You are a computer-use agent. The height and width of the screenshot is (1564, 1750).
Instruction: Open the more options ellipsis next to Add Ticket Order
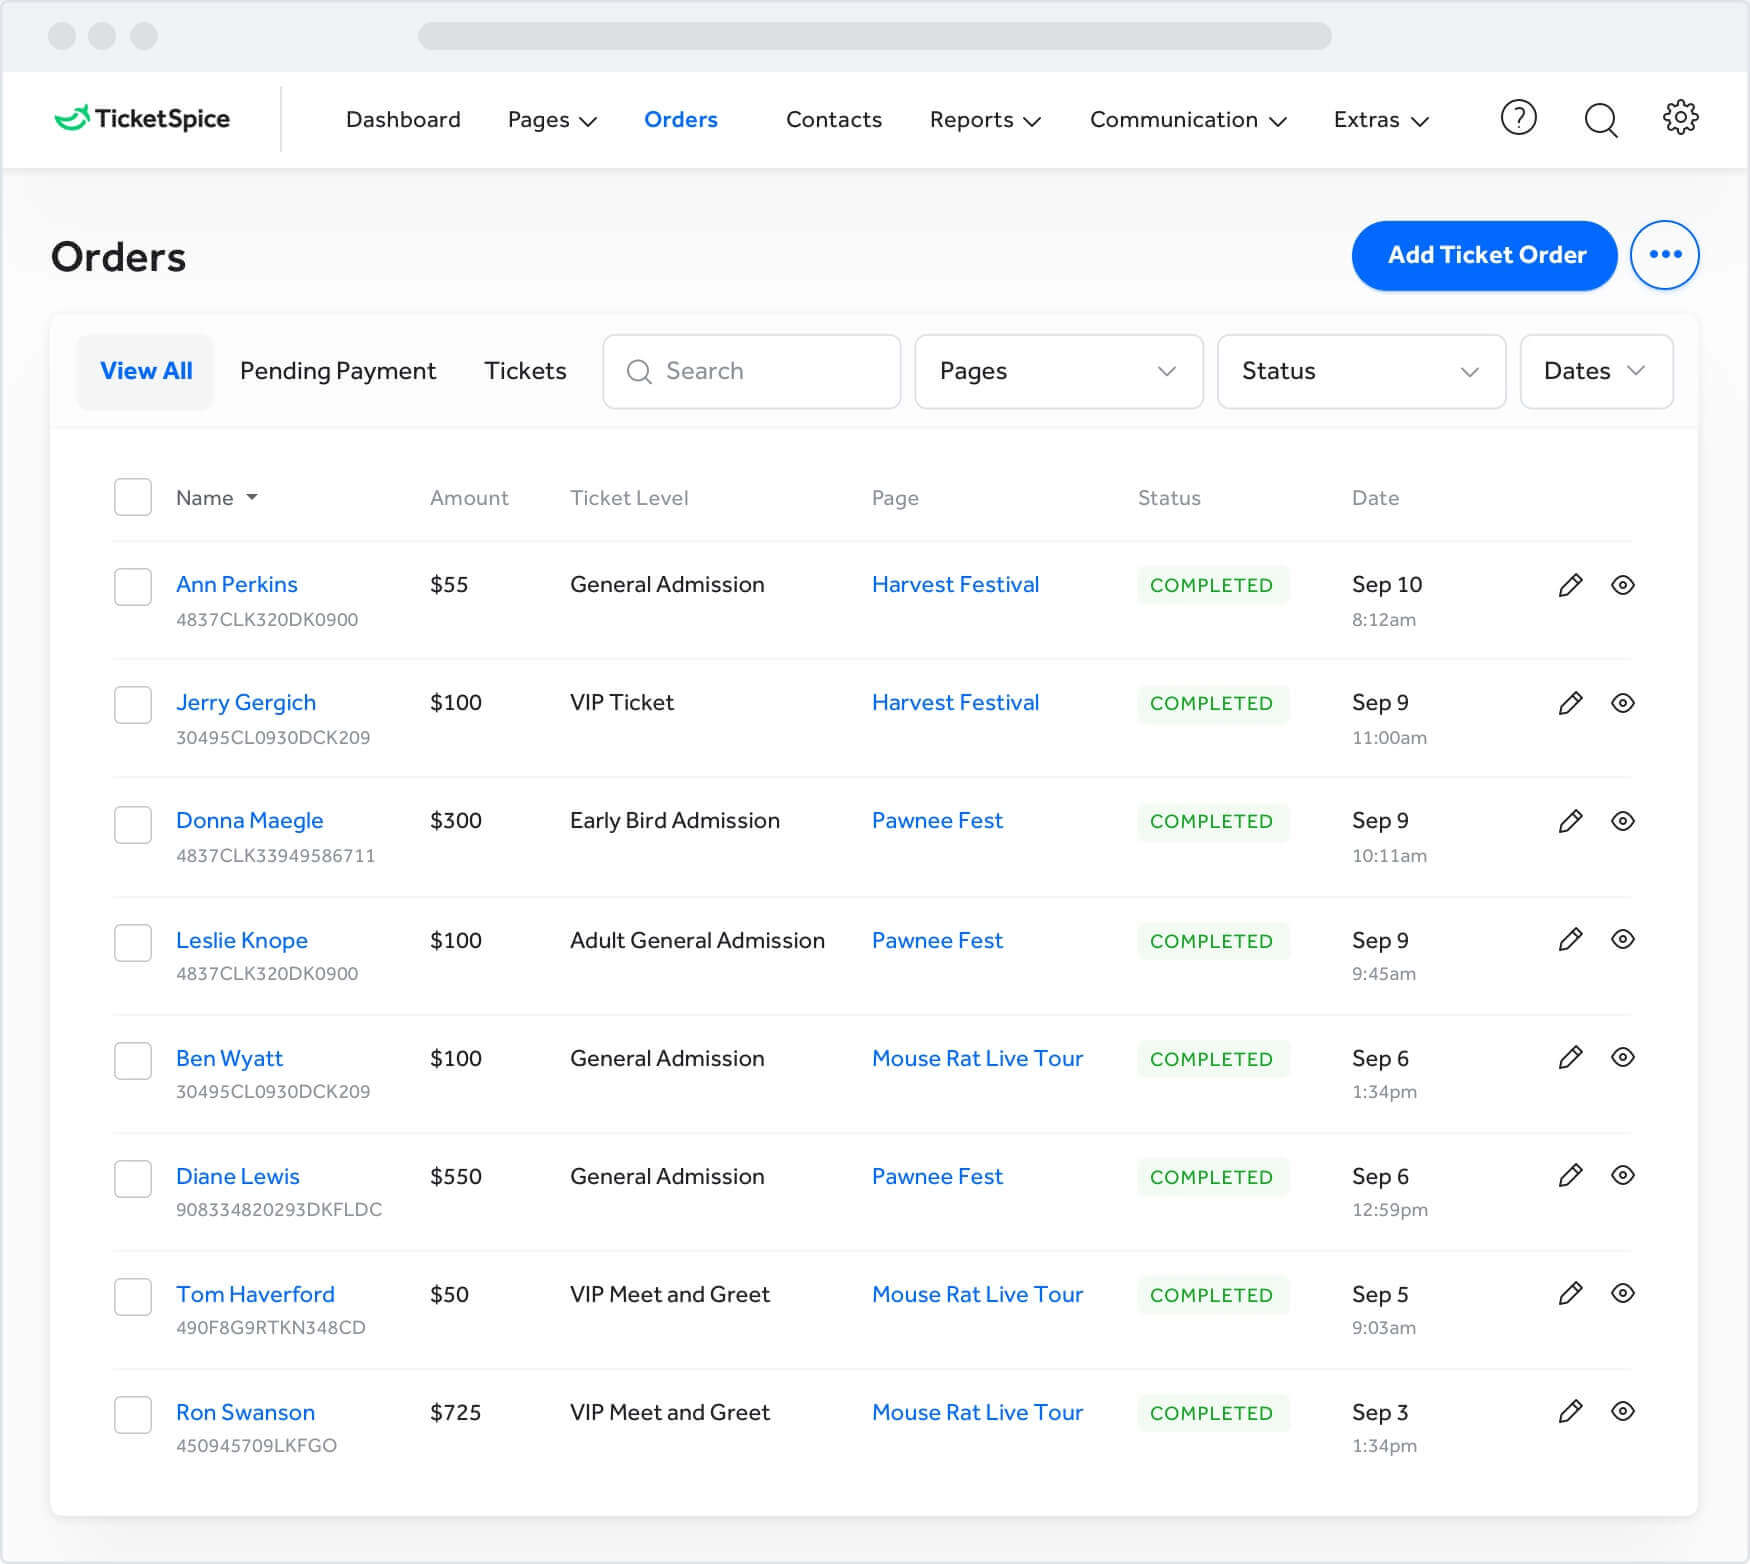(1665, 255)
